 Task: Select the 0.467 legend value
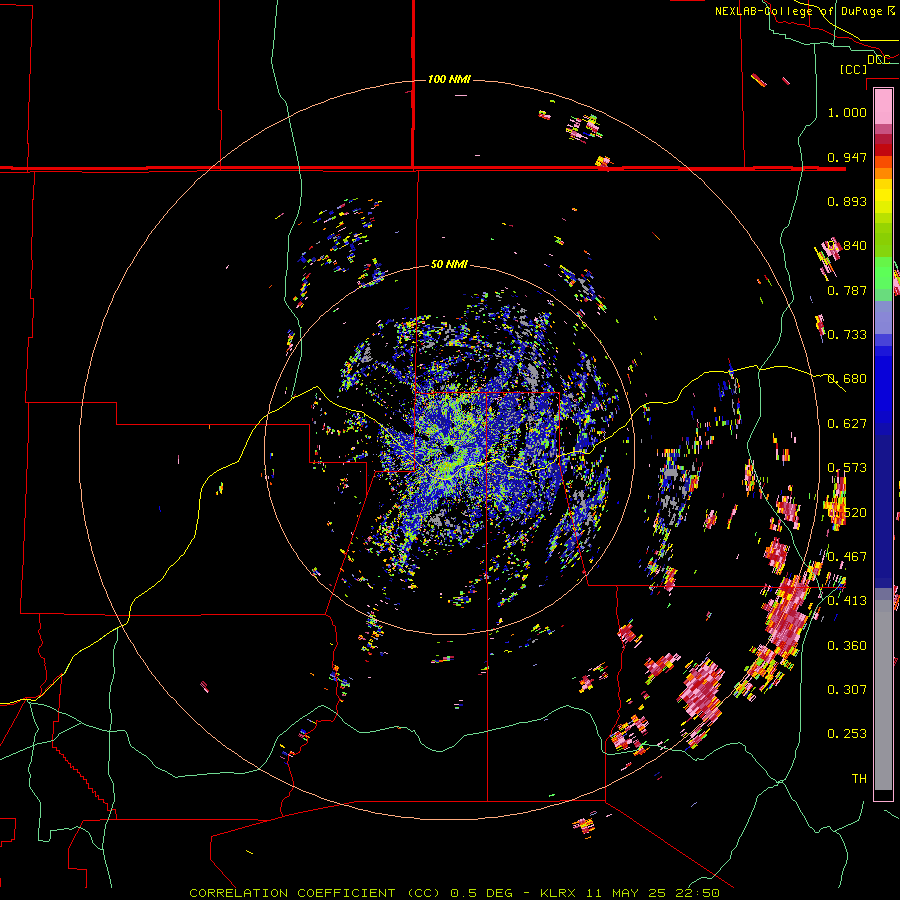847,557
